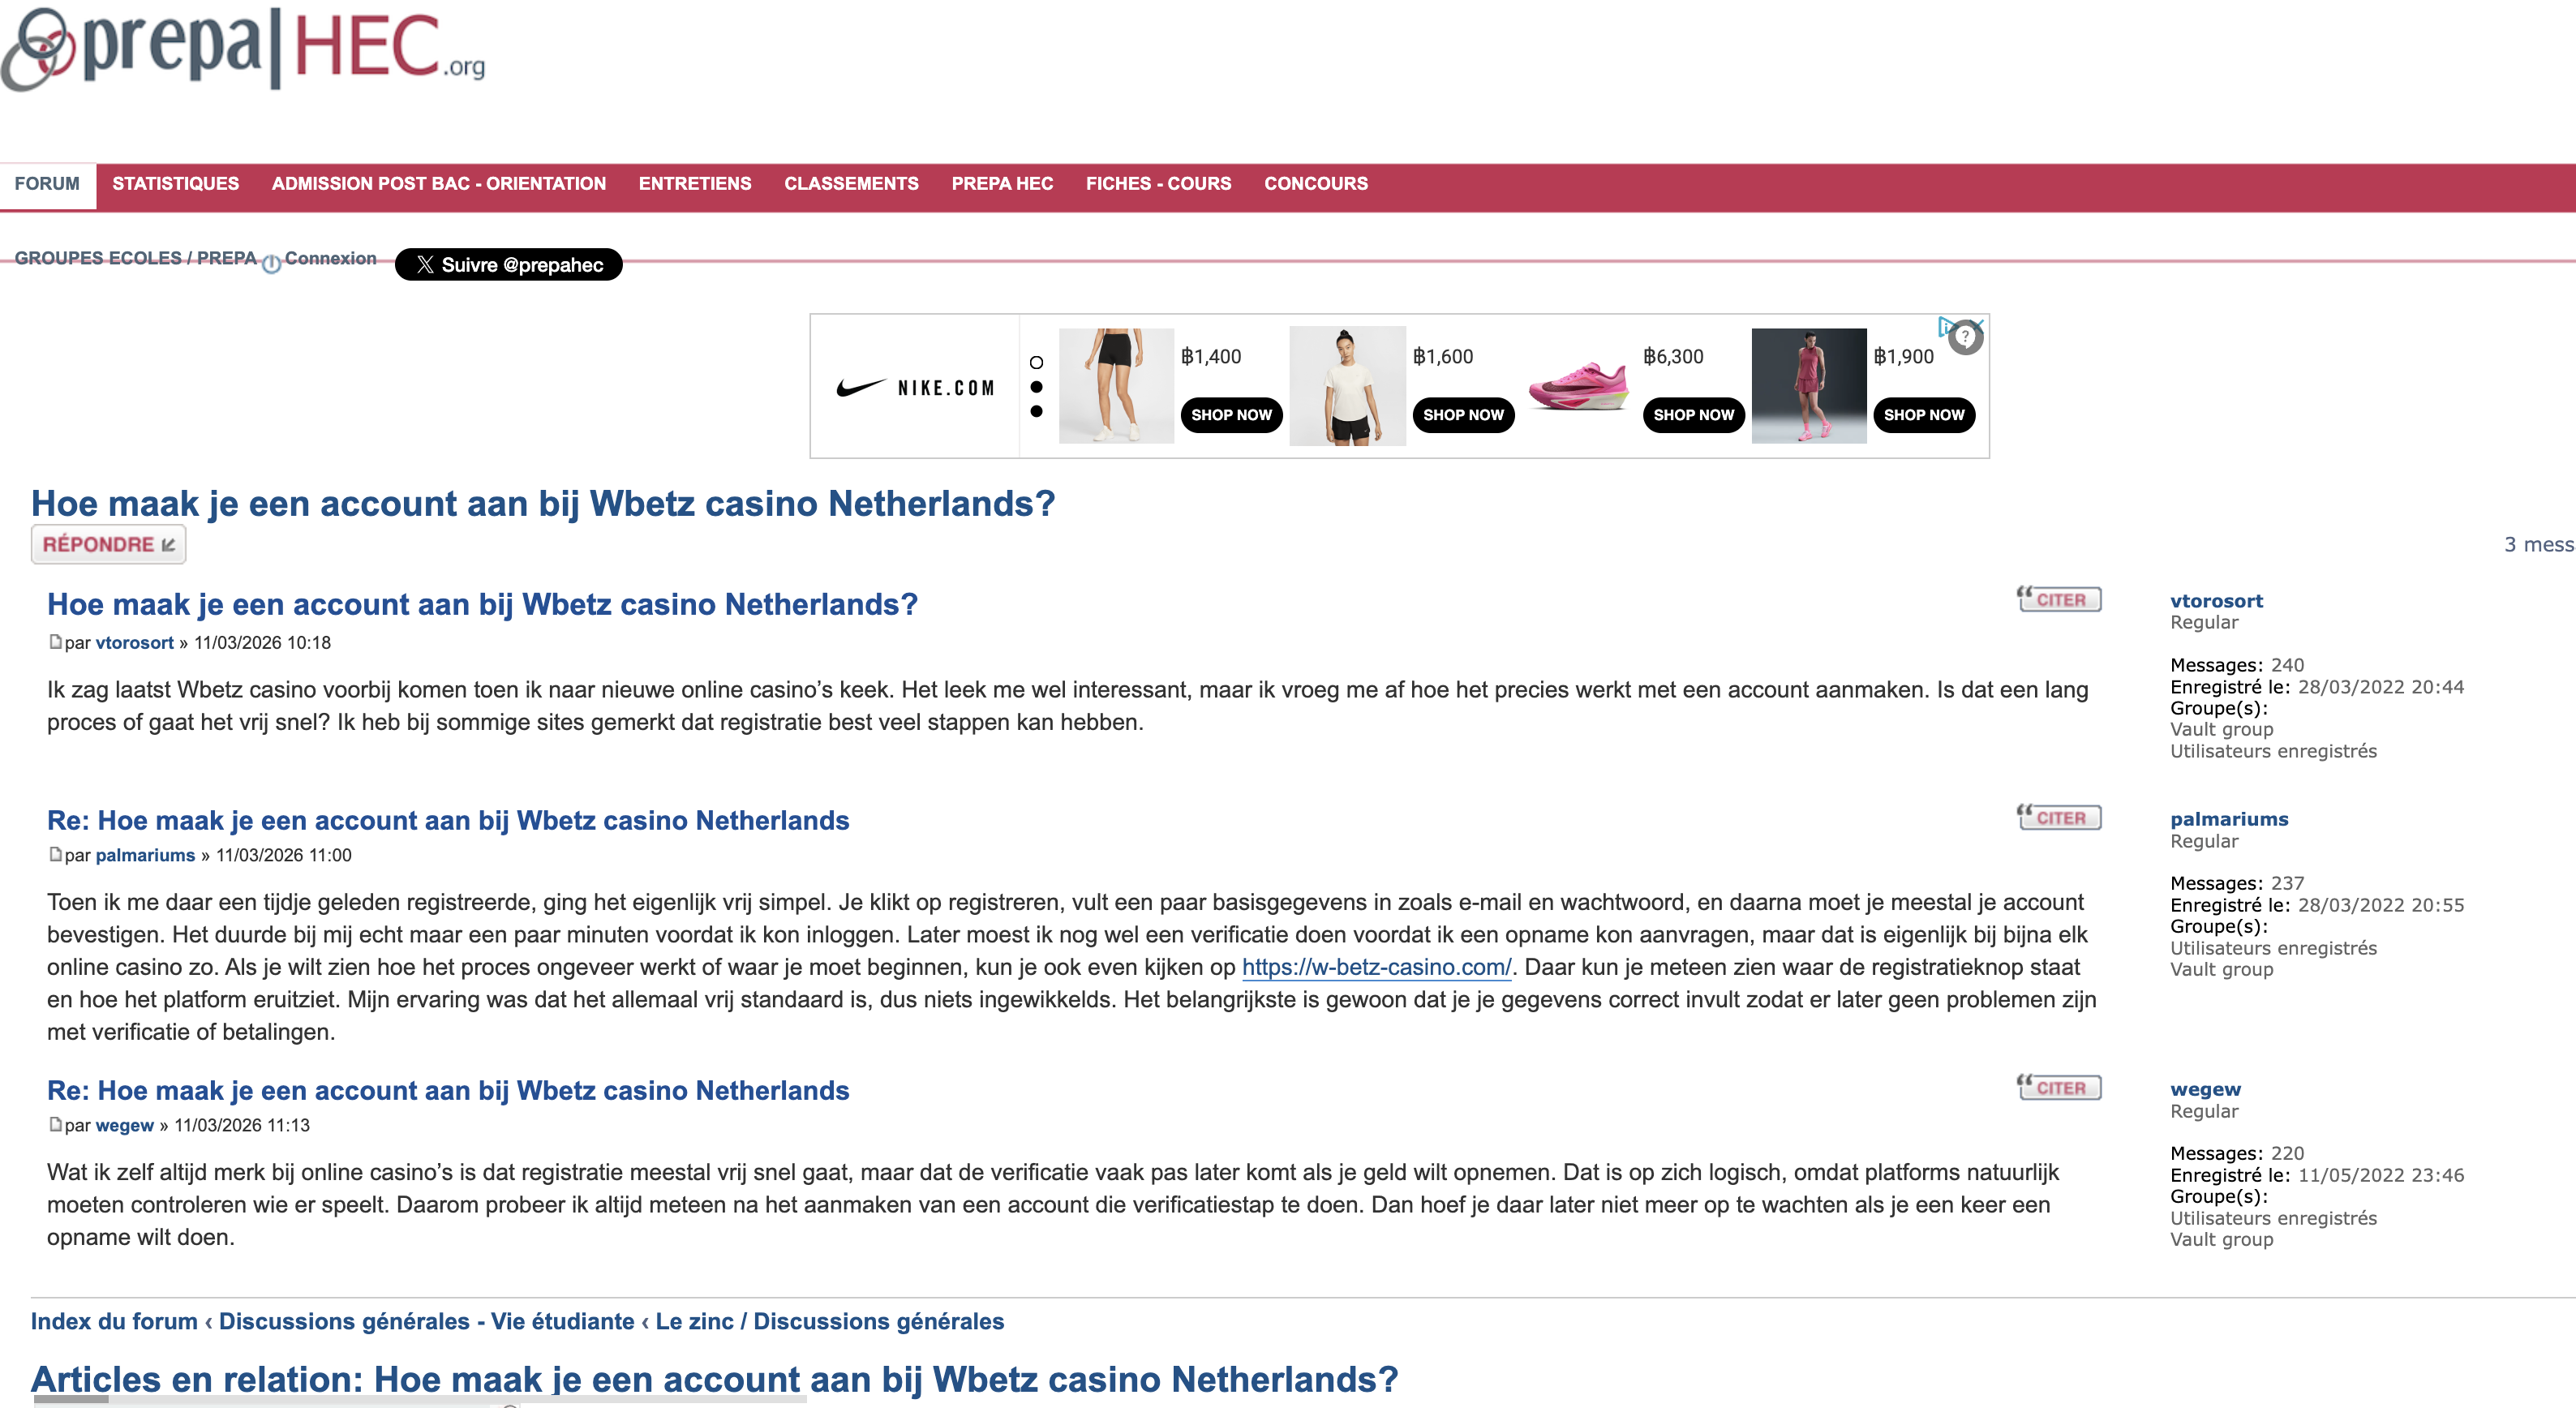The image size is (2576, 1408).
Task: Click the ฿6,300 price label
Action: click(1673, 357)
